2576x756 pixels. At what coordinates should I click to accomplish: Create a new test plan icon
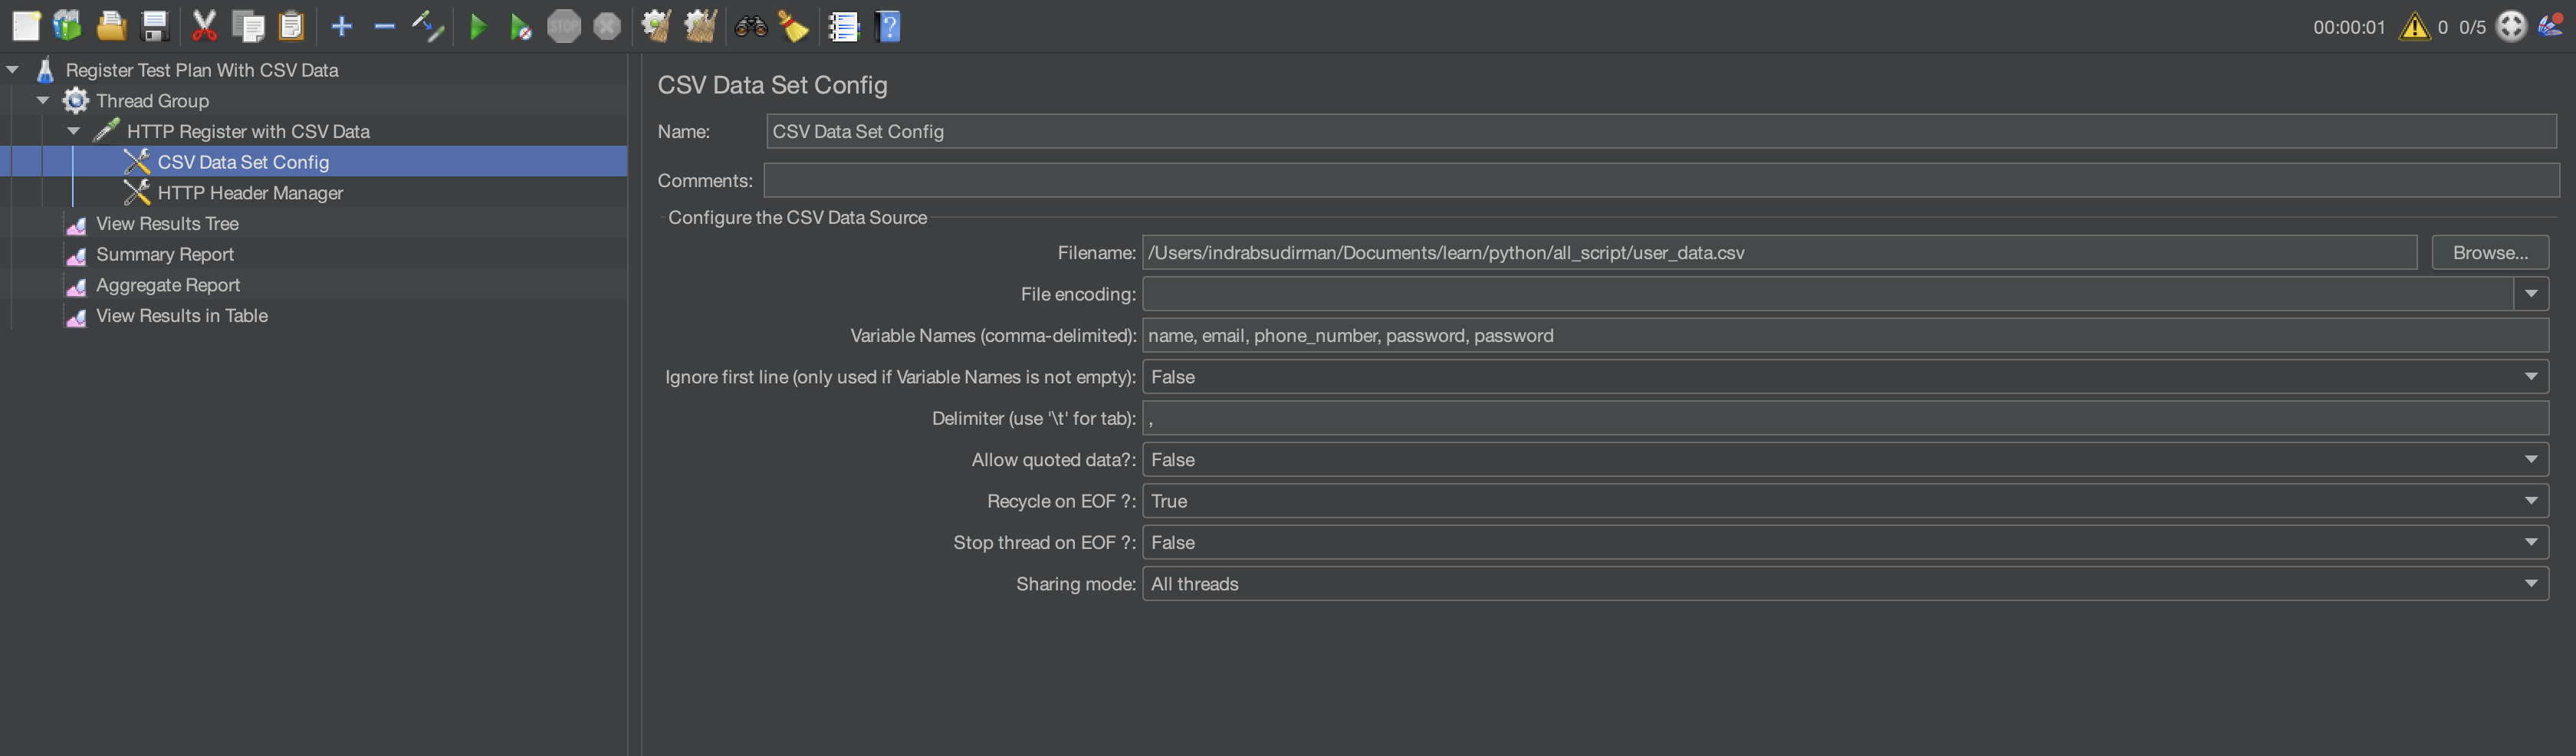point(26,26)
